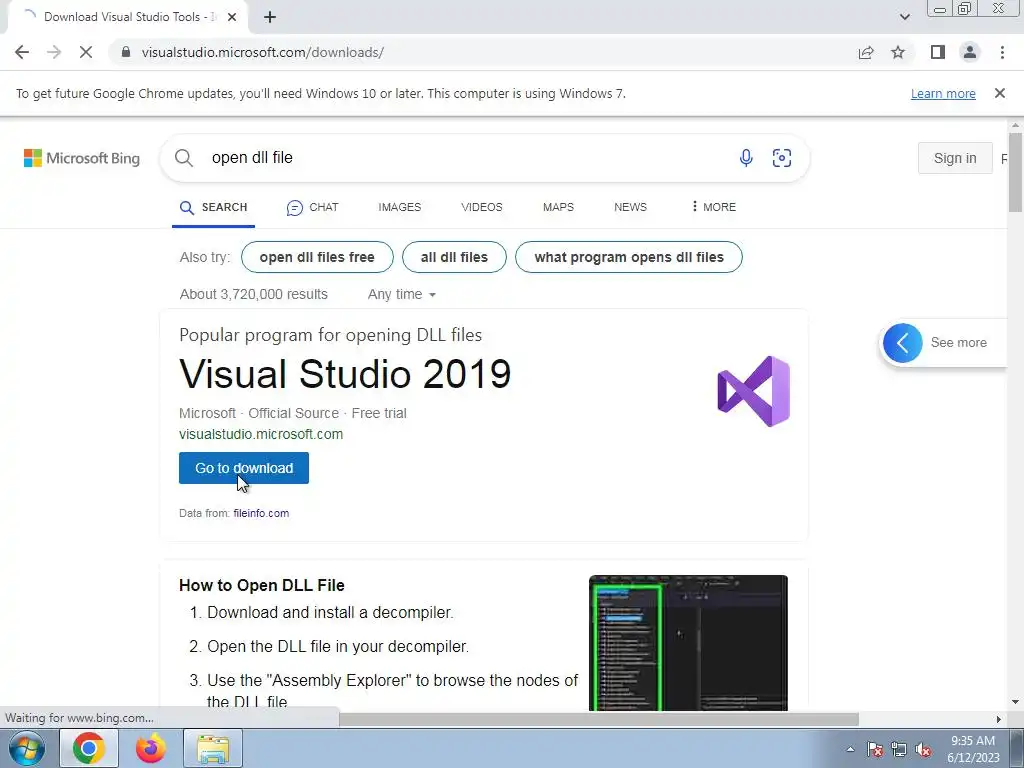Viewport: 1024px width, 768px height.
Task: Click the Visual Studio 2019 heading
Action: point(345,374)
